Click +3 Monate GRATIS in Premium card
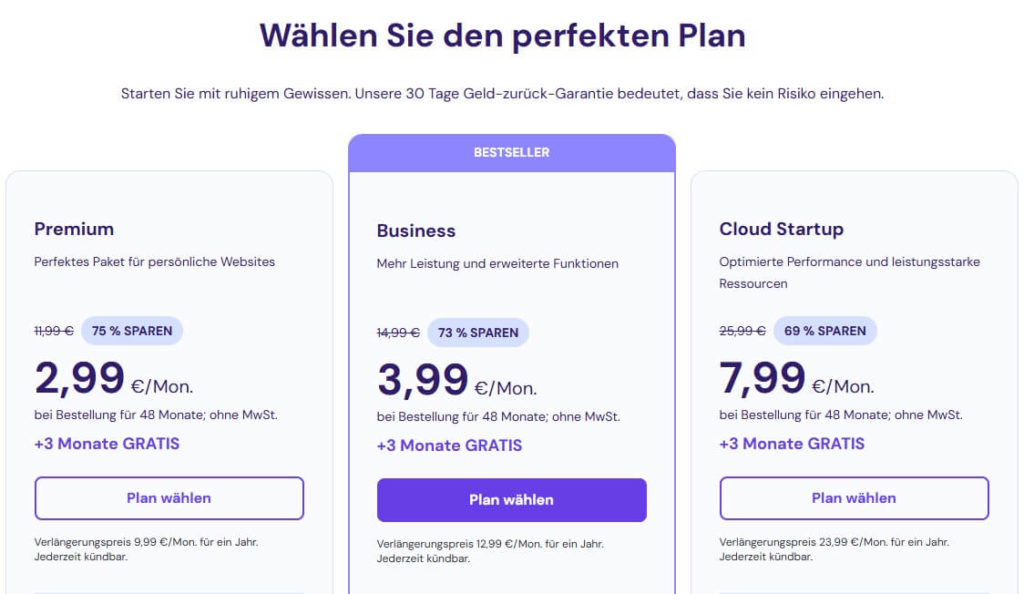 coord(107,443)
